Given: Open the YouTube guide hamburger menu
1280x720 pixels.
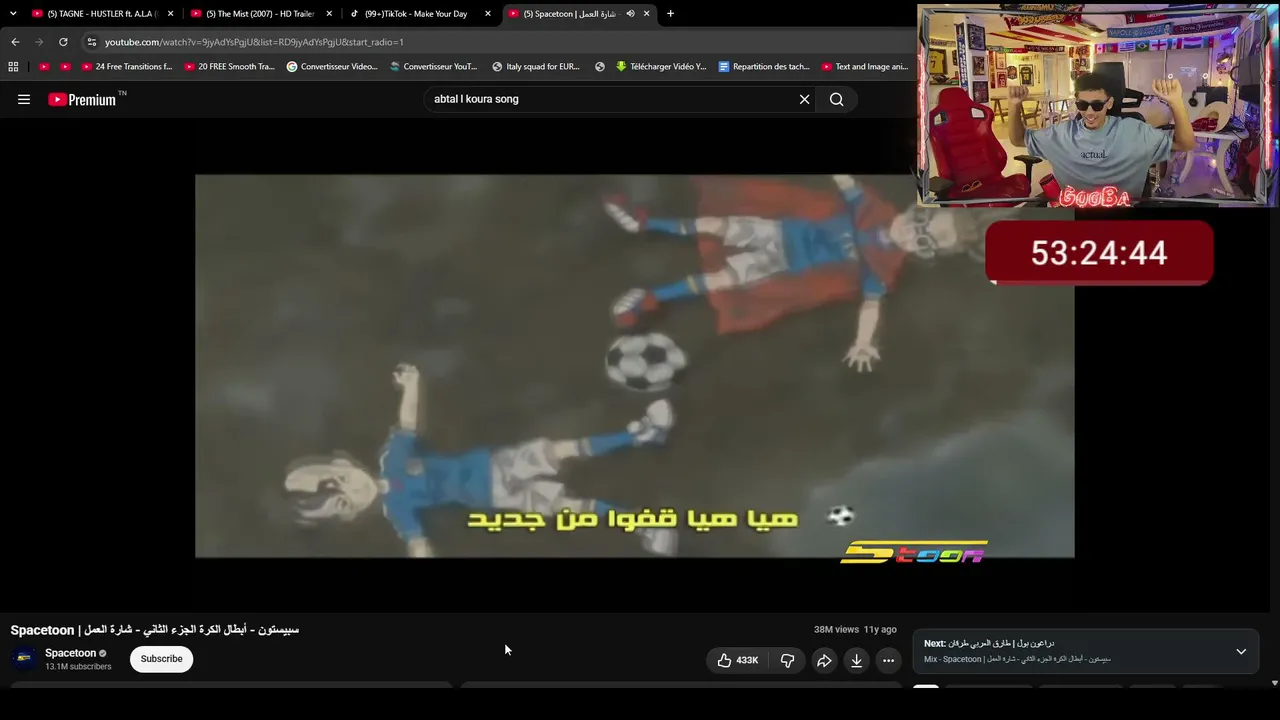Looking at the screenshot, I should coord(24,99).
